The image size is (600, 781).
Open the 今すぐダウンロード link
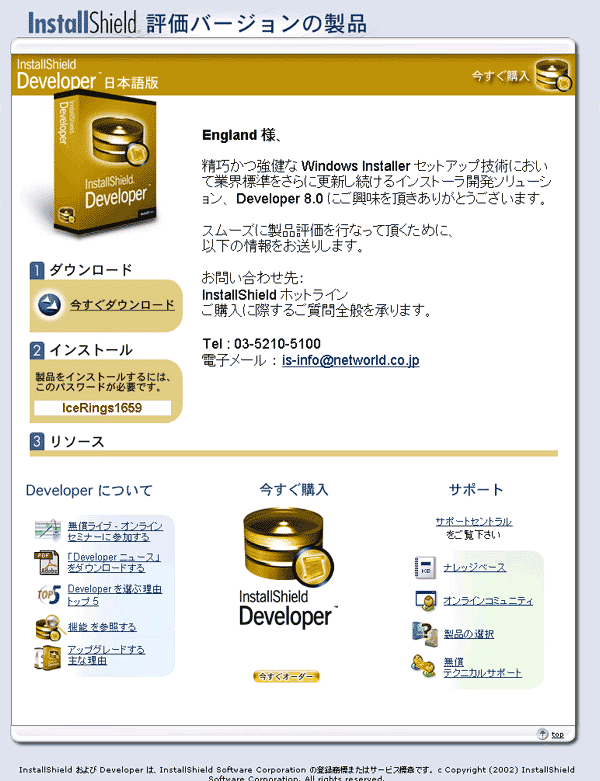coord(122,304)
